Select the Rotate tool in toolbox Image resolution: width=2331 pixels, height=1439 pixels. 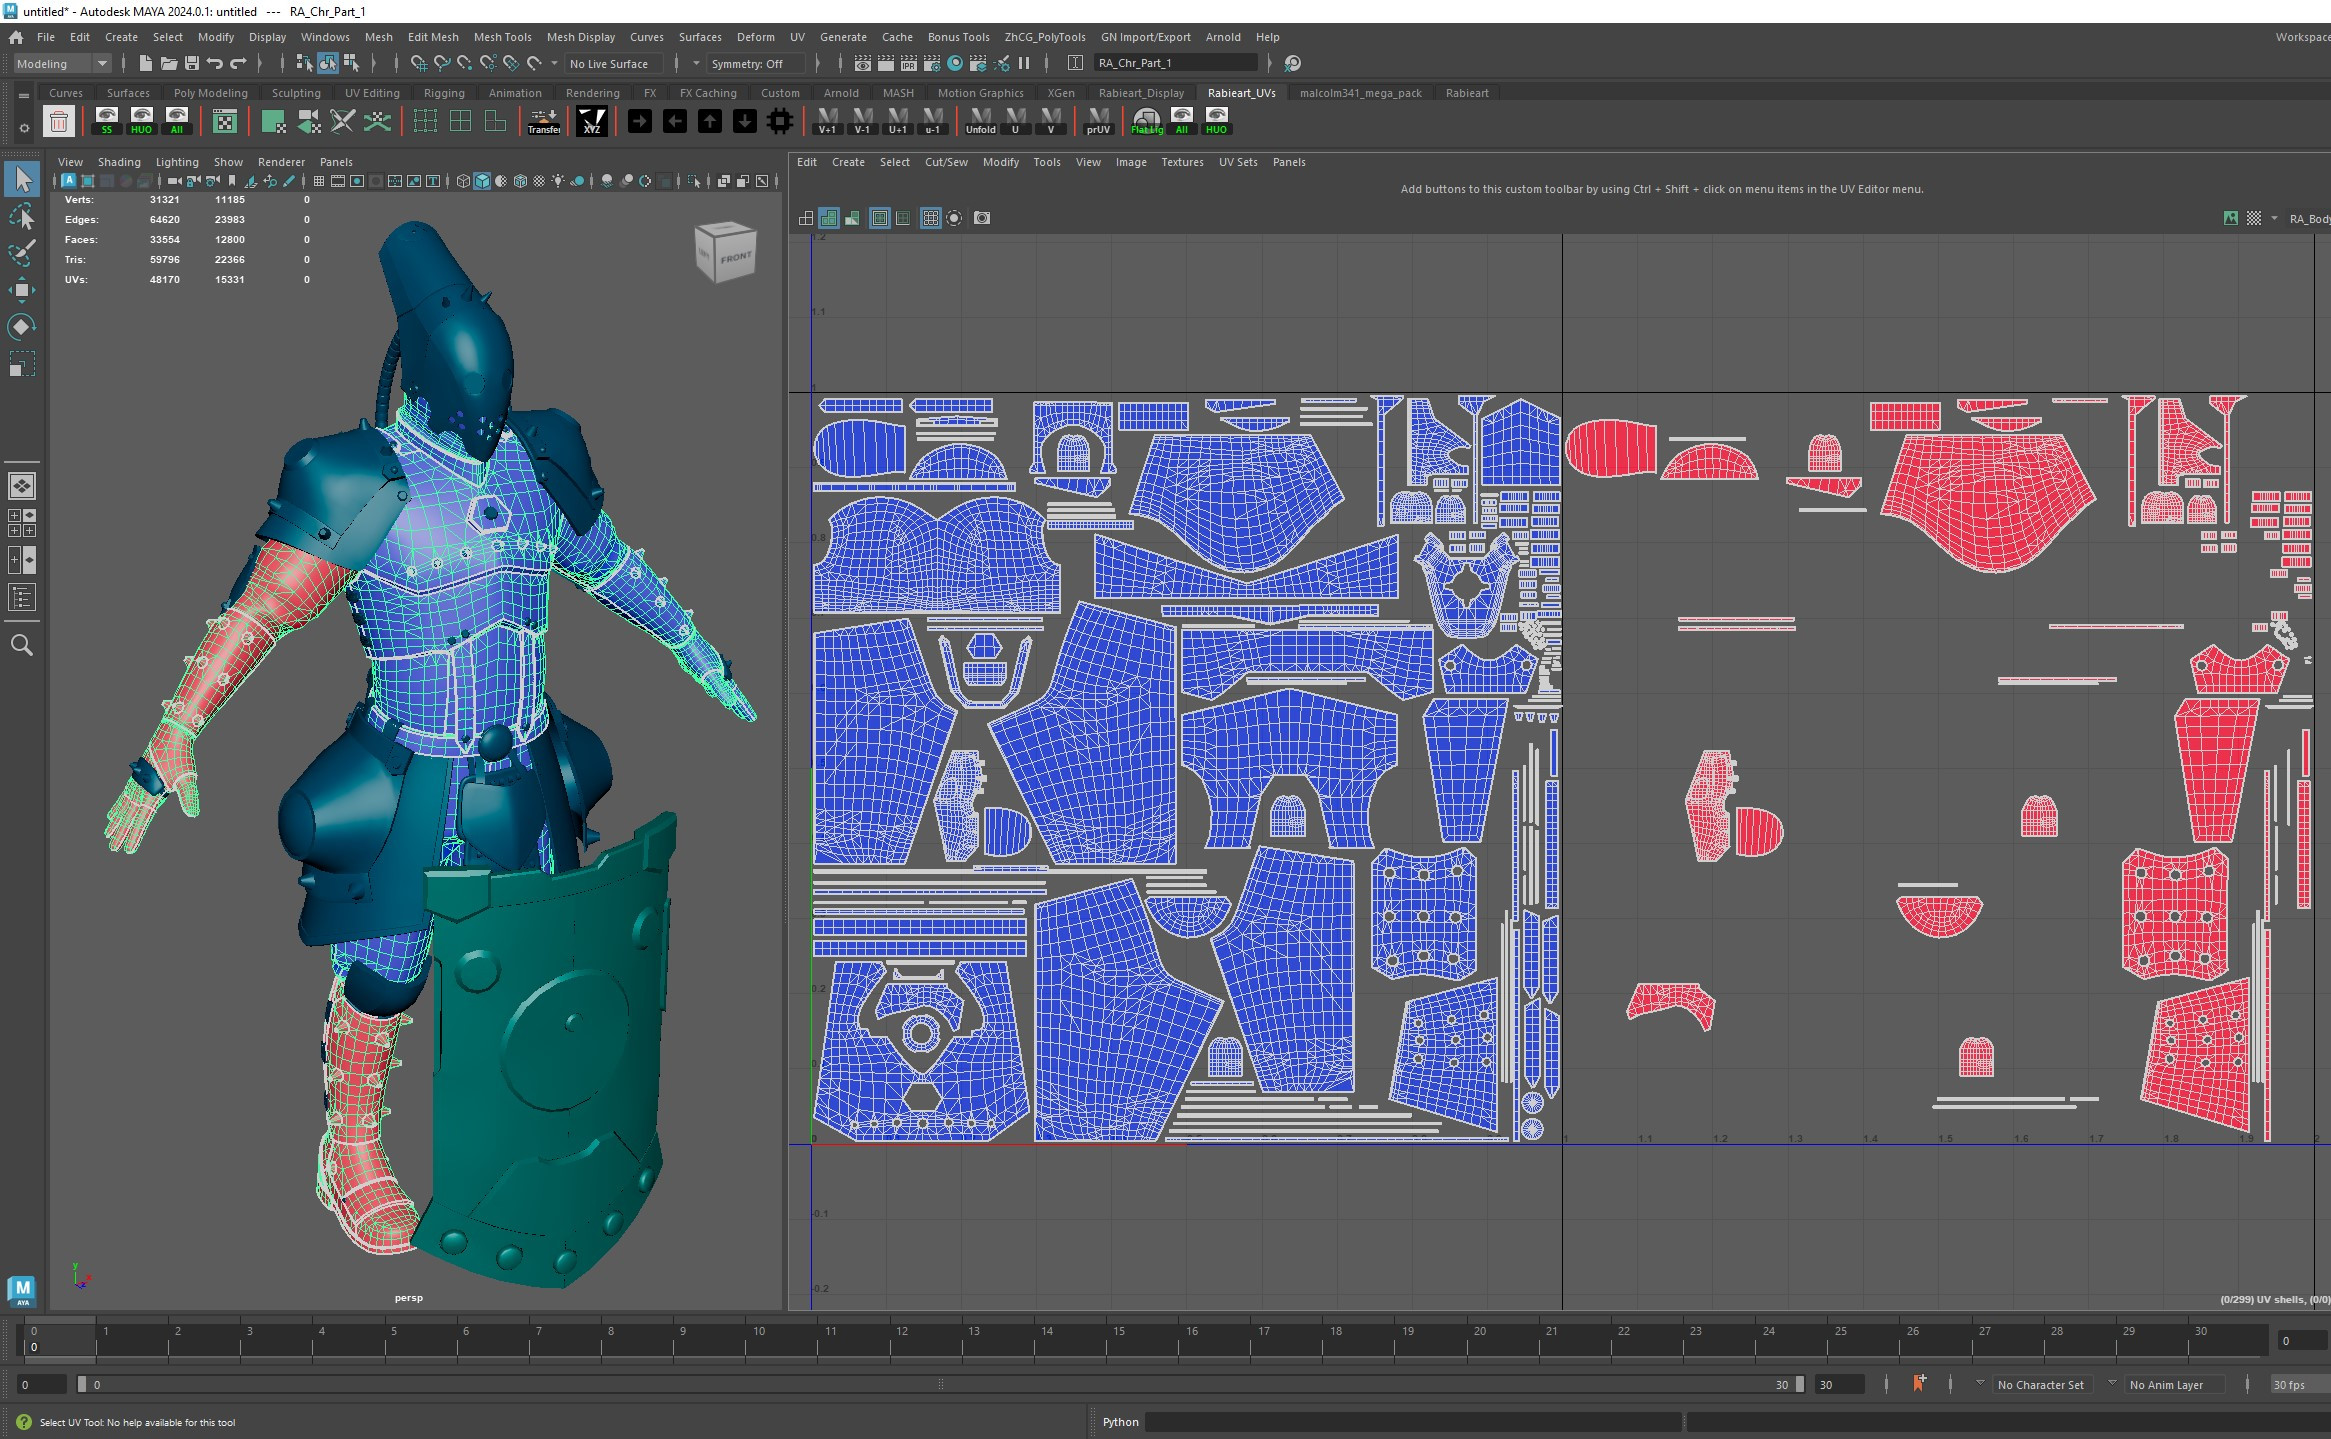point(22,327)
